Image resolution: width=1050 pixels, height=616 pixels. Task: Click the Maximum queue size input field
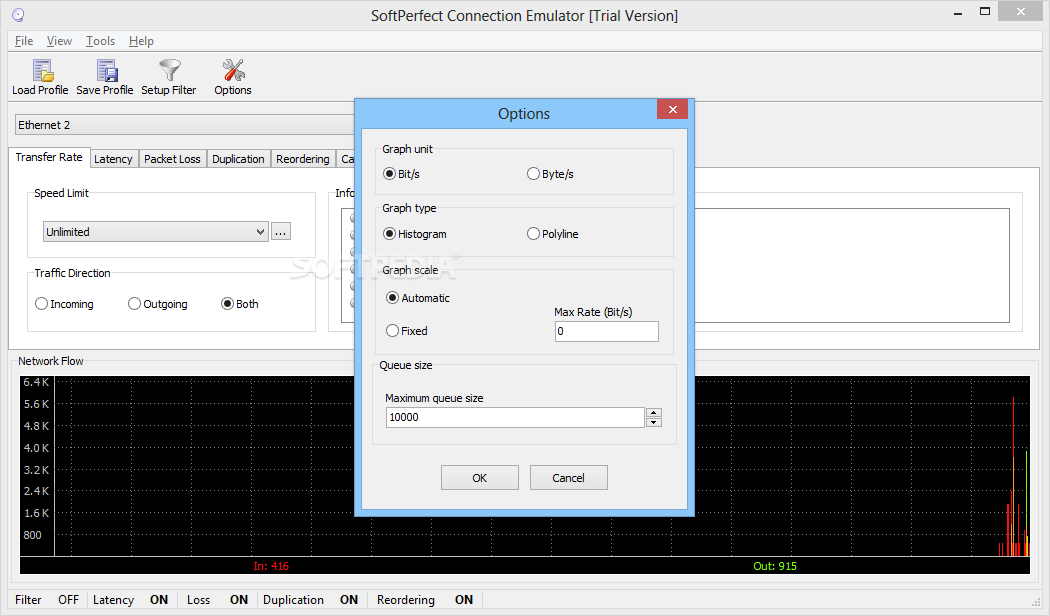coord(515,417)
